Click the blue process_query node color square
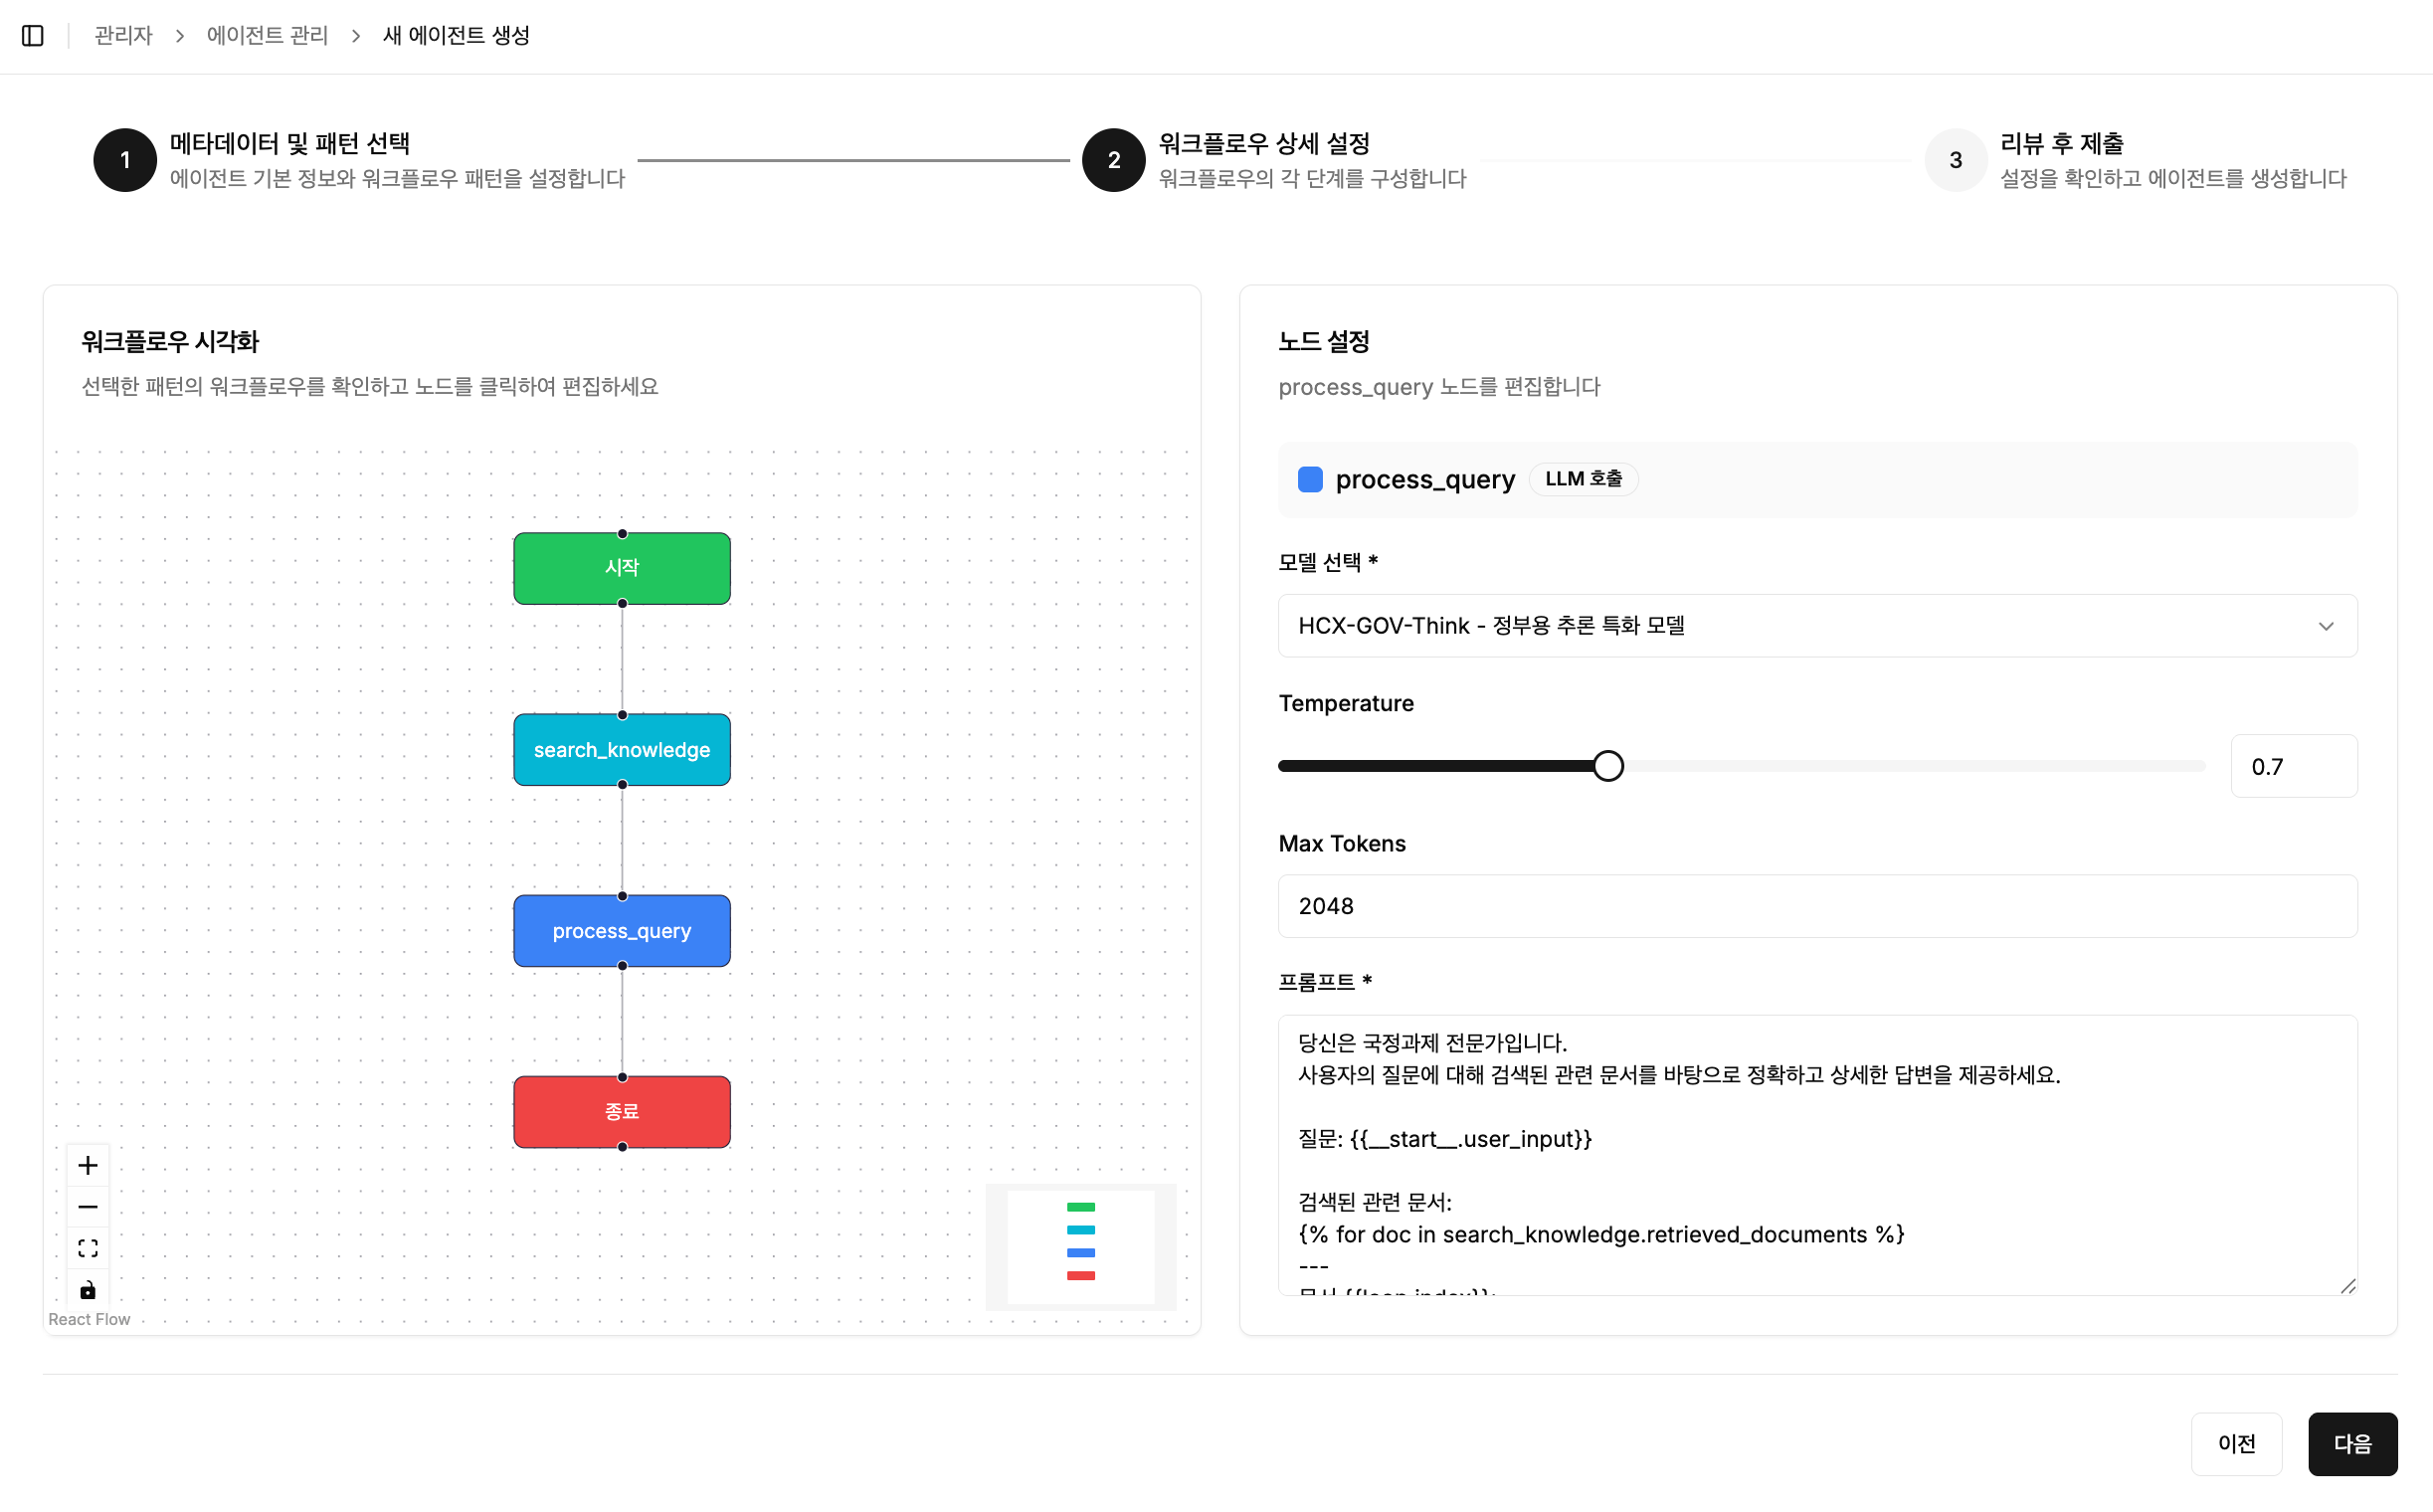This screenshot has height=1512, width=2433. (x=1310, y=479)
